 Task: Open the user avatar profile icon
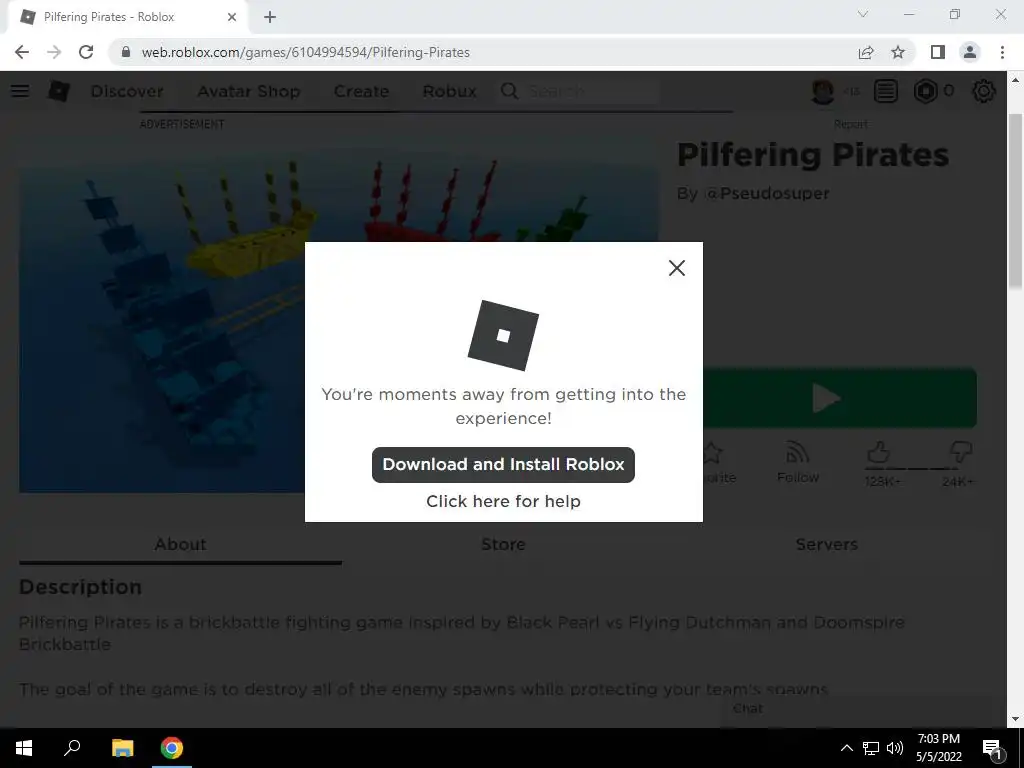pyautogui.click(x=823, y=91)
